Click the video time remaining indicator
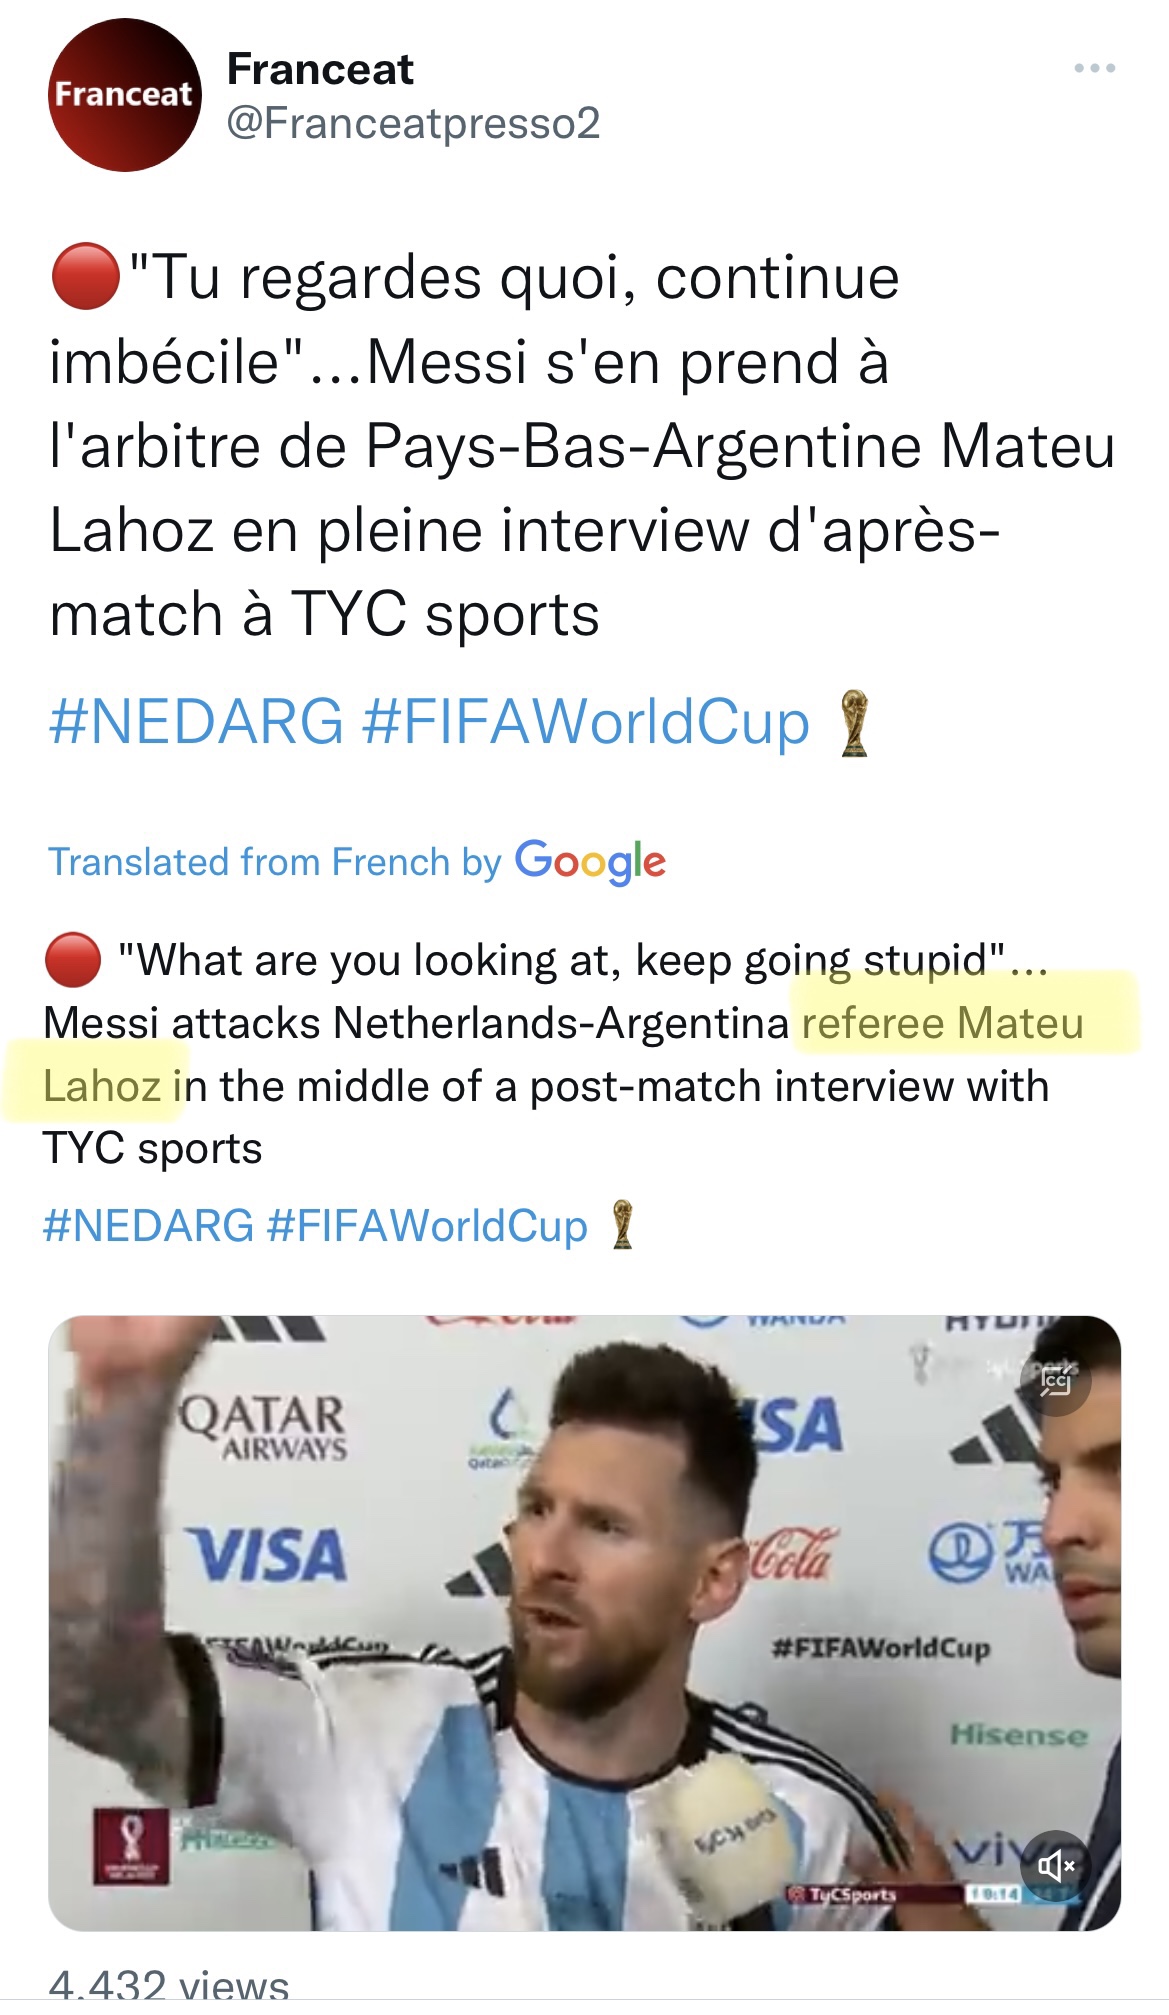Viewport: 1169px width, 2015px height. coord(992,1894)
